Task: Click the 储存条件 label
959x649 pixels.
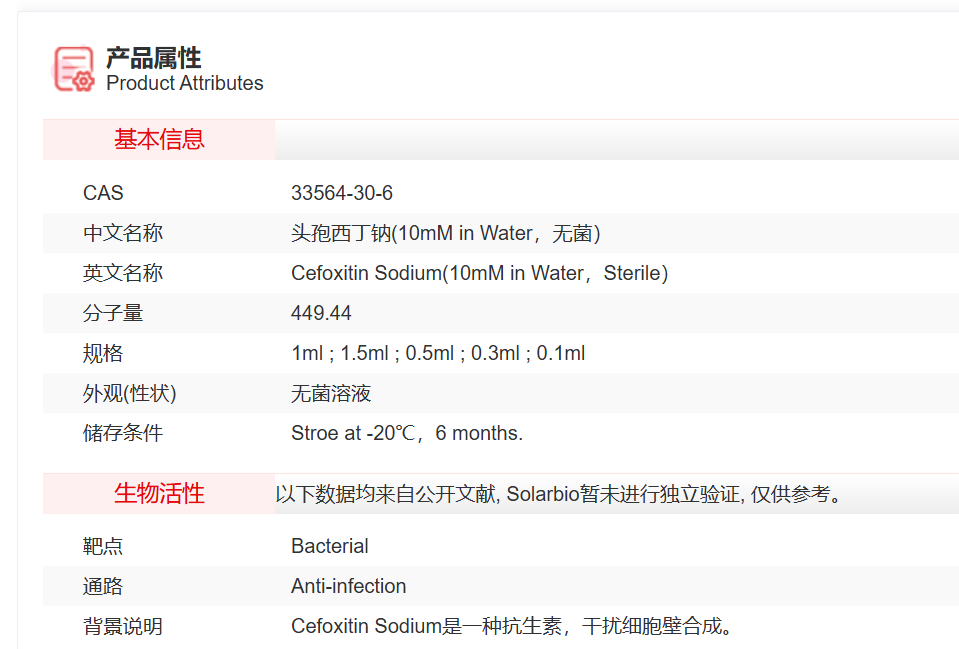Action: [122, 433]
